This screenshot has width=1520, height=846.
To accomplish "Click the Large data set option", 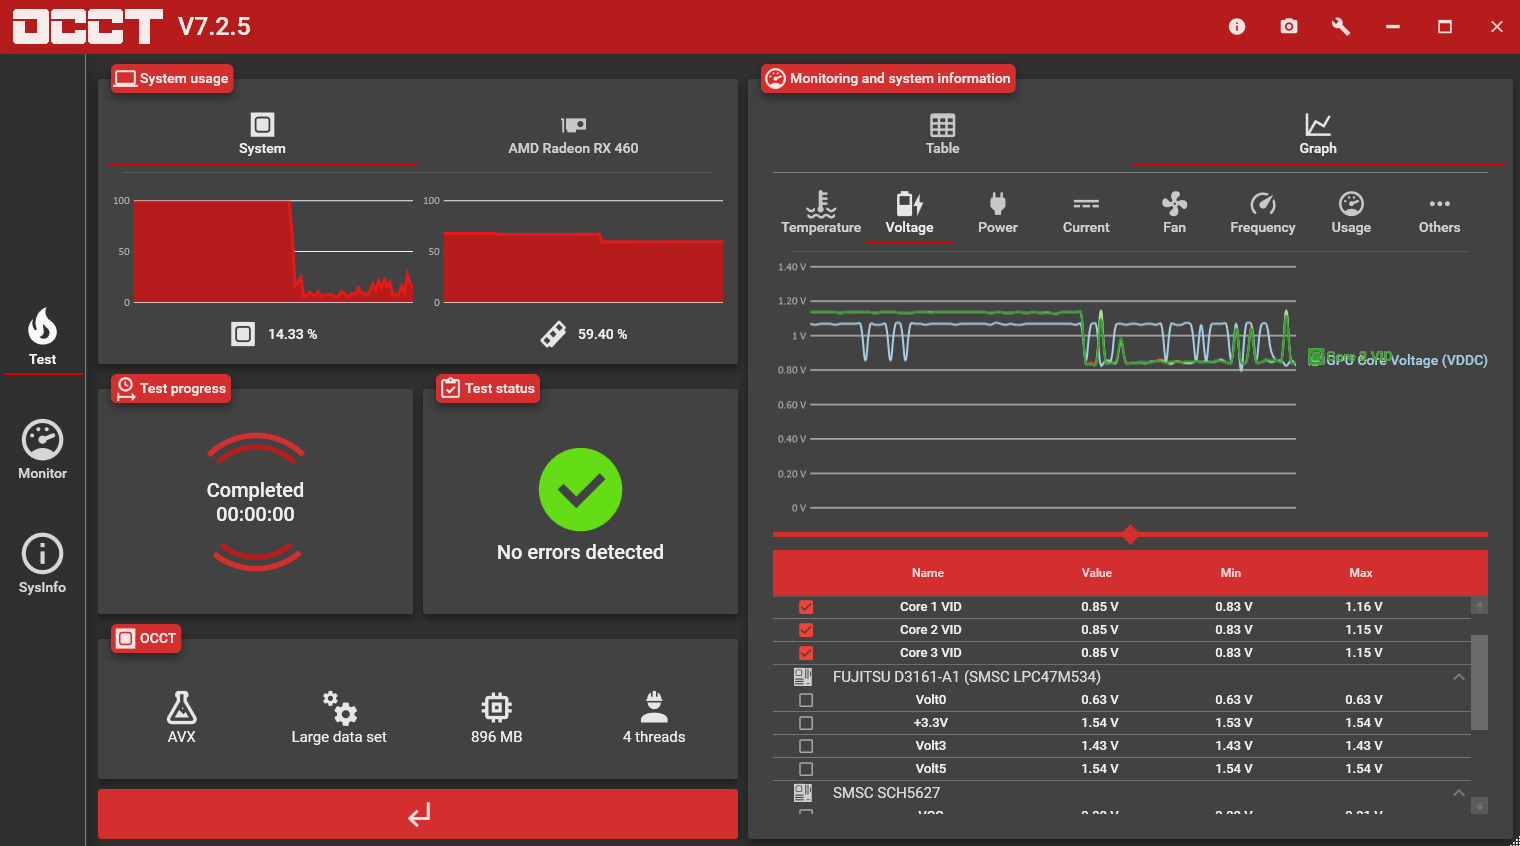I will tap(339, 717).
